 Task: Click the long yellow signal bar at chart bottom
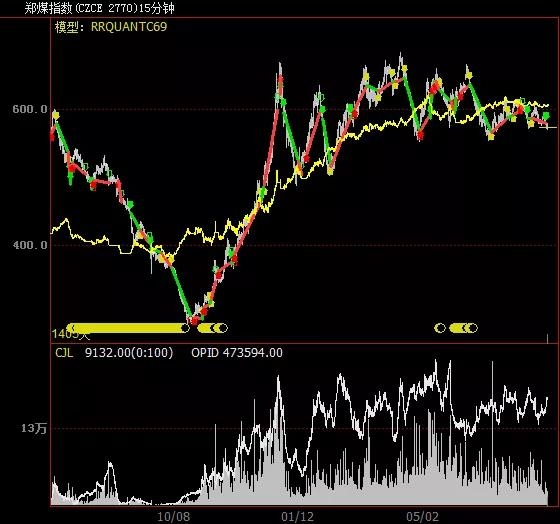128,328
